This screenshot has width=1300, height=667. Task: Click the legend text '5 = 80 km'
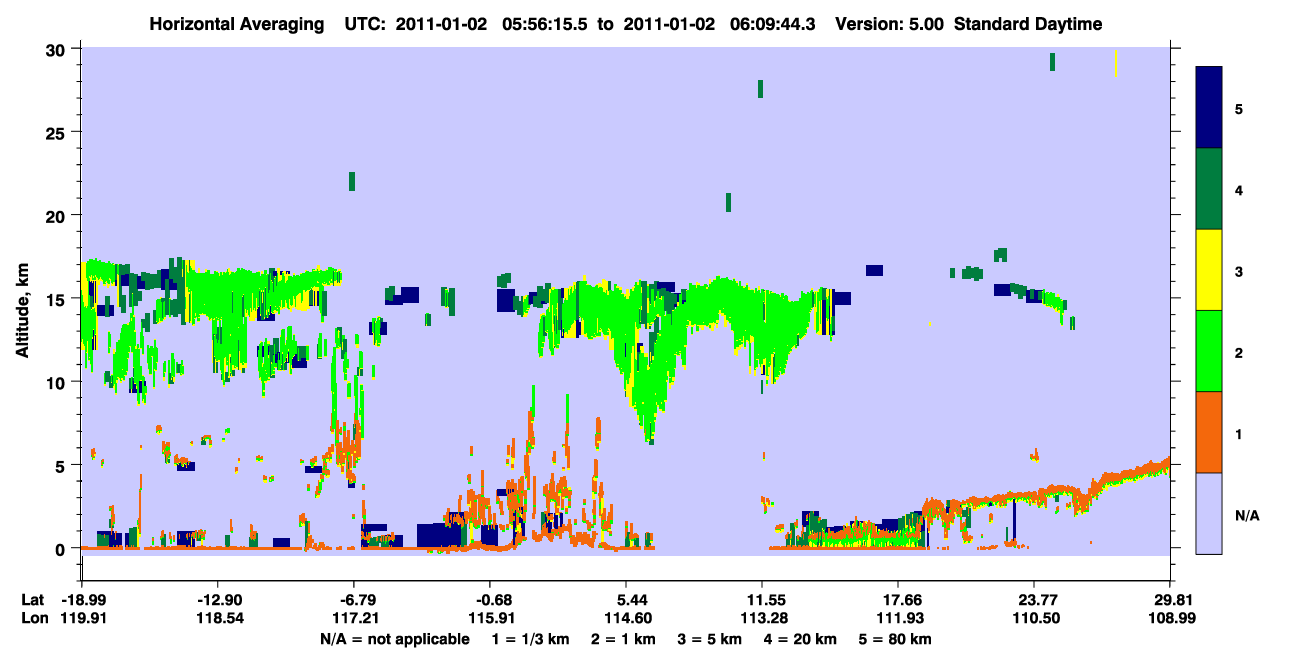tap(896, 638)
